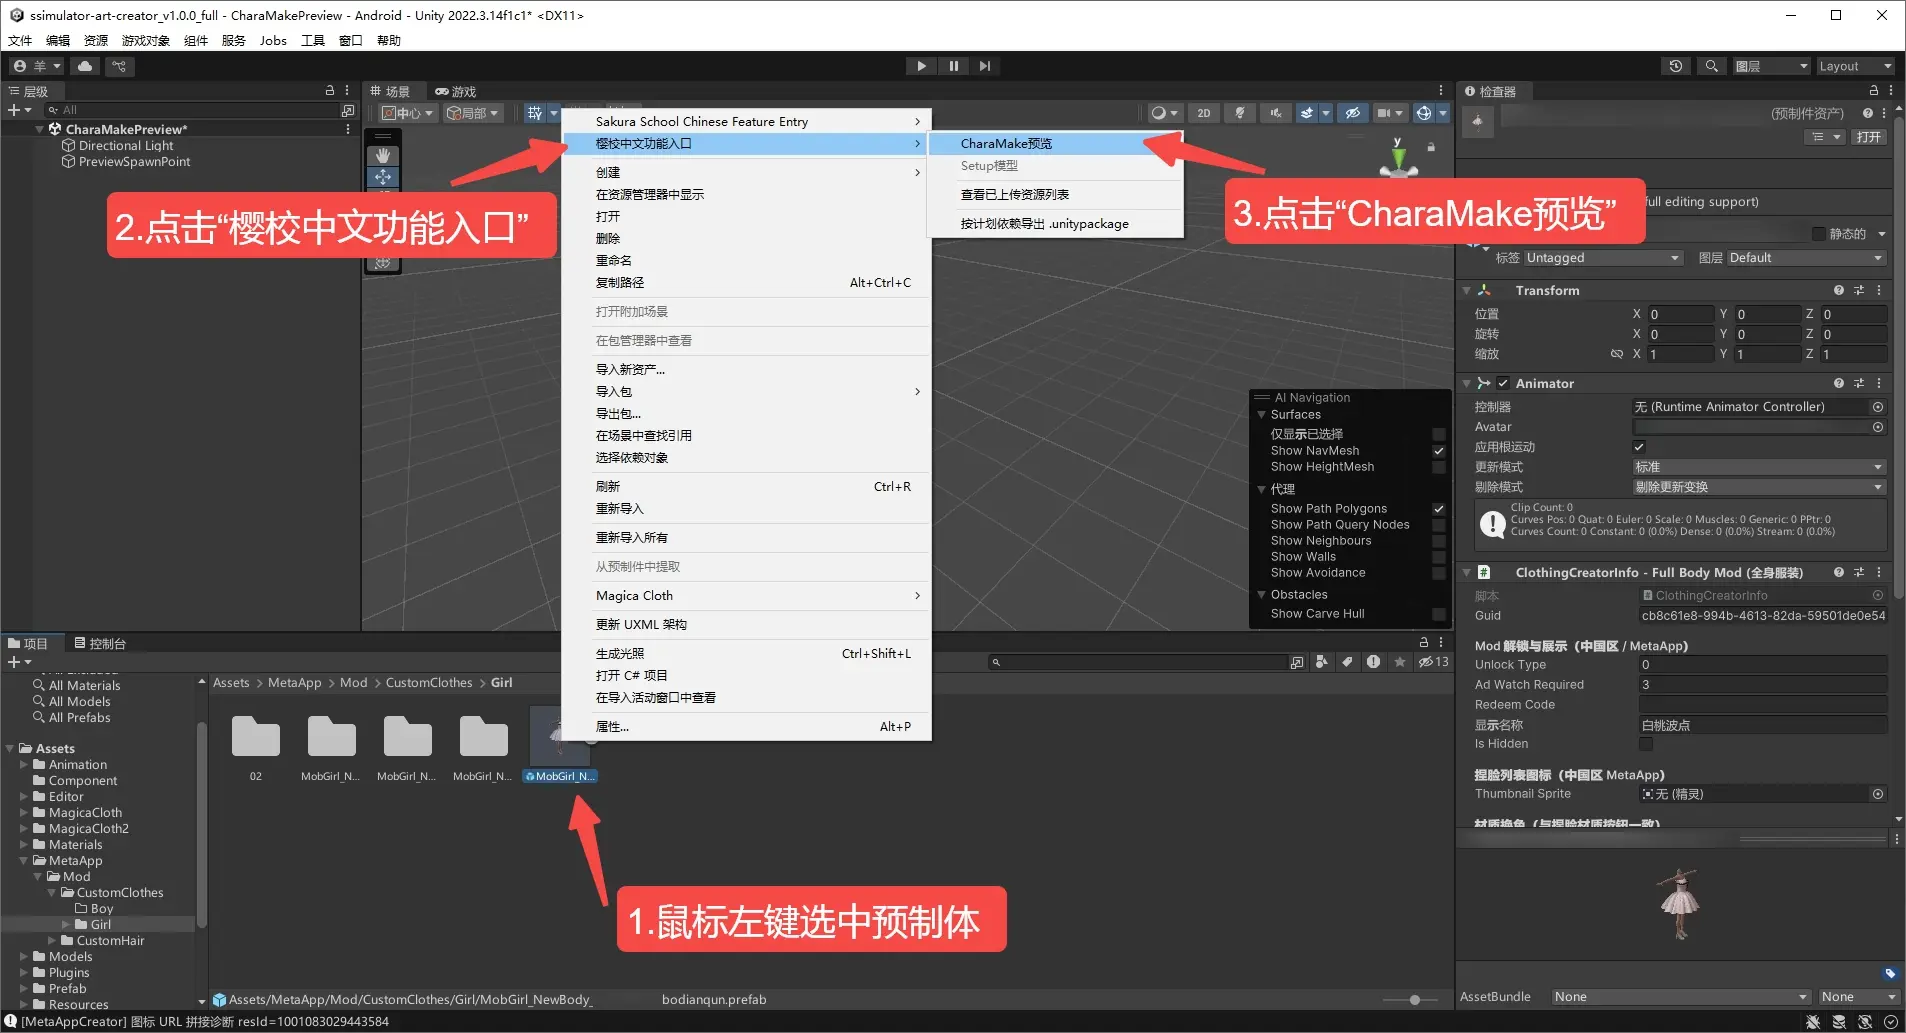Toggle the Static checkbox in Inspector
Image resolution: width=1906 pixels, height=1033 pixels.
point(1819,234)
